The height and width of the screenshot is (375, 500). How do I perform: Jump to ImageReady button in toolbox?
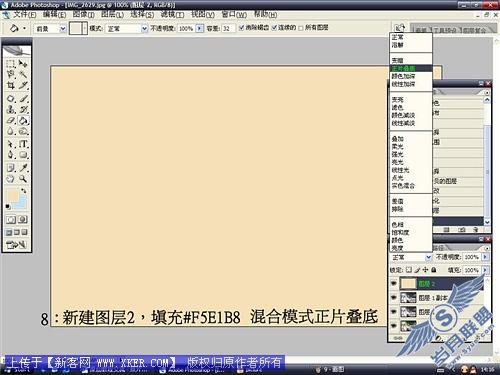tap(16, 245)
